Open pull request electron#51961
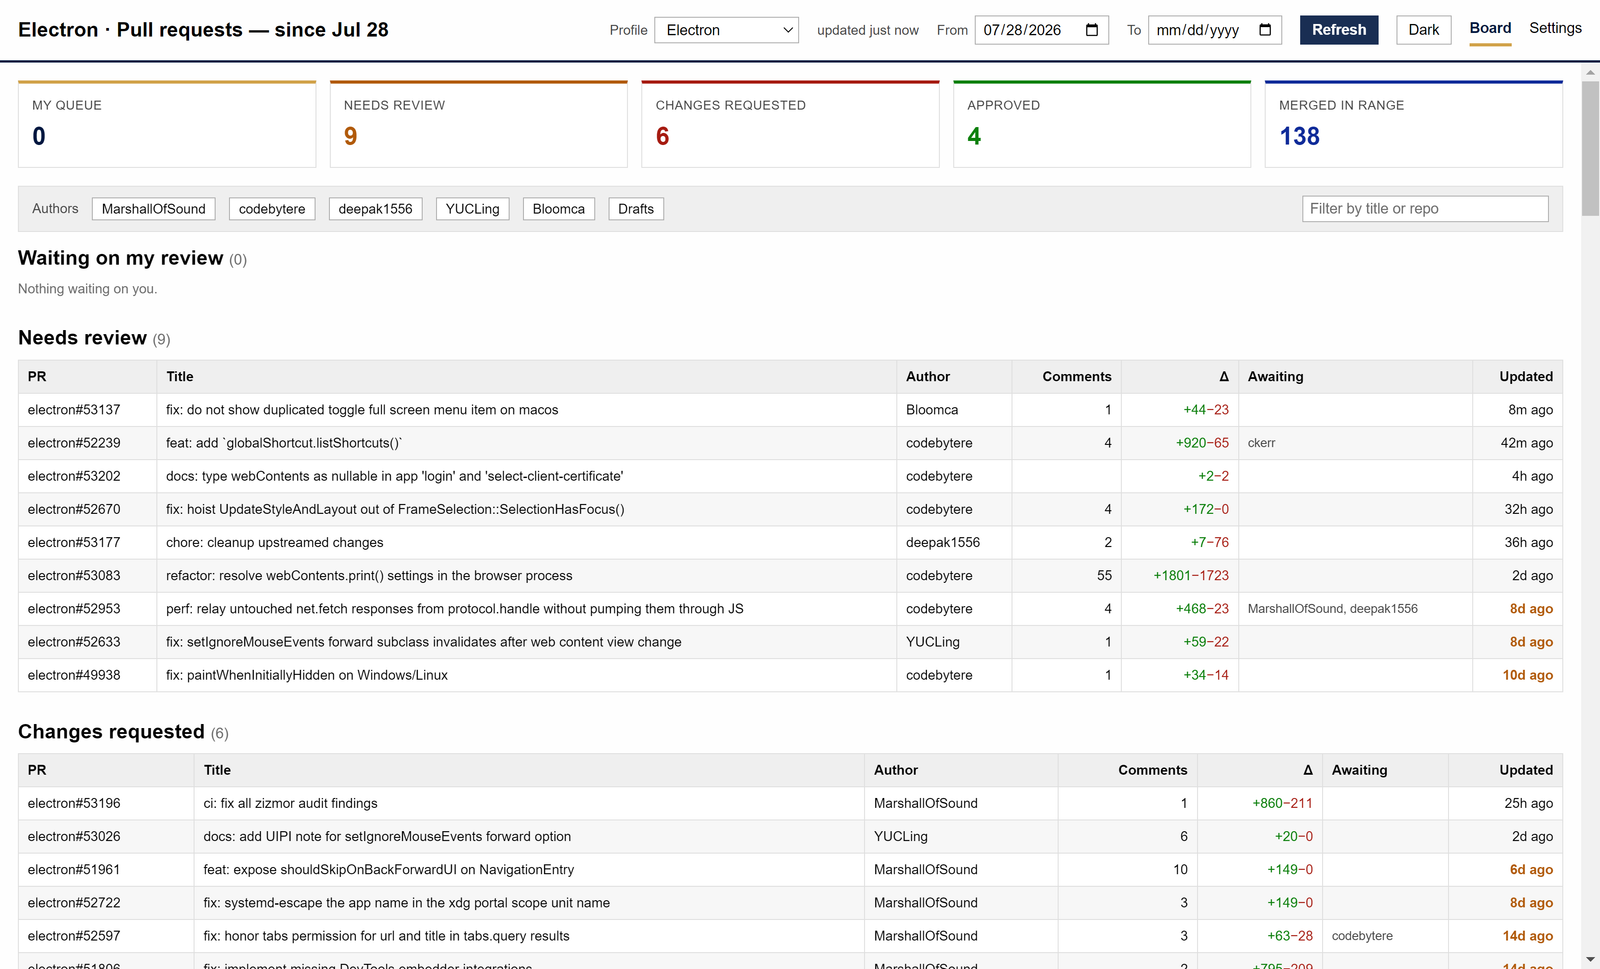The height and width of the screenshot is (969, 1600). 74,870
